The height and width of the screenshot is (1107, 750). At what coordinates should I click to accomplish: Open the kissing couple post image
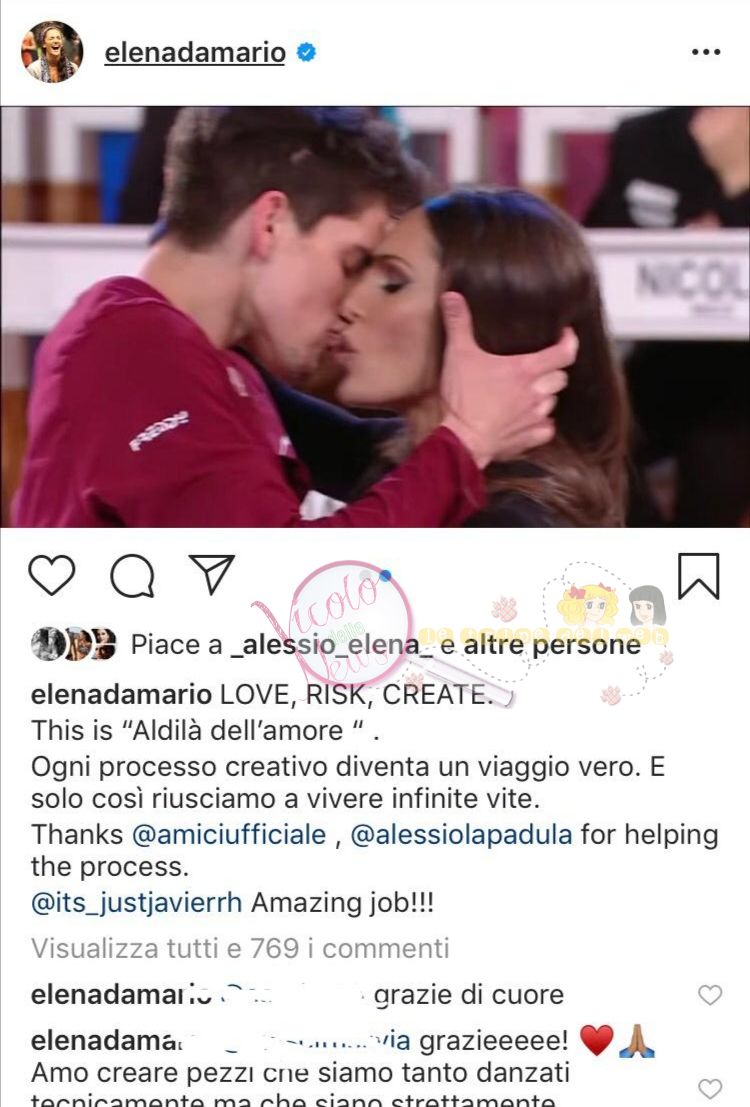tap(375, 317)
